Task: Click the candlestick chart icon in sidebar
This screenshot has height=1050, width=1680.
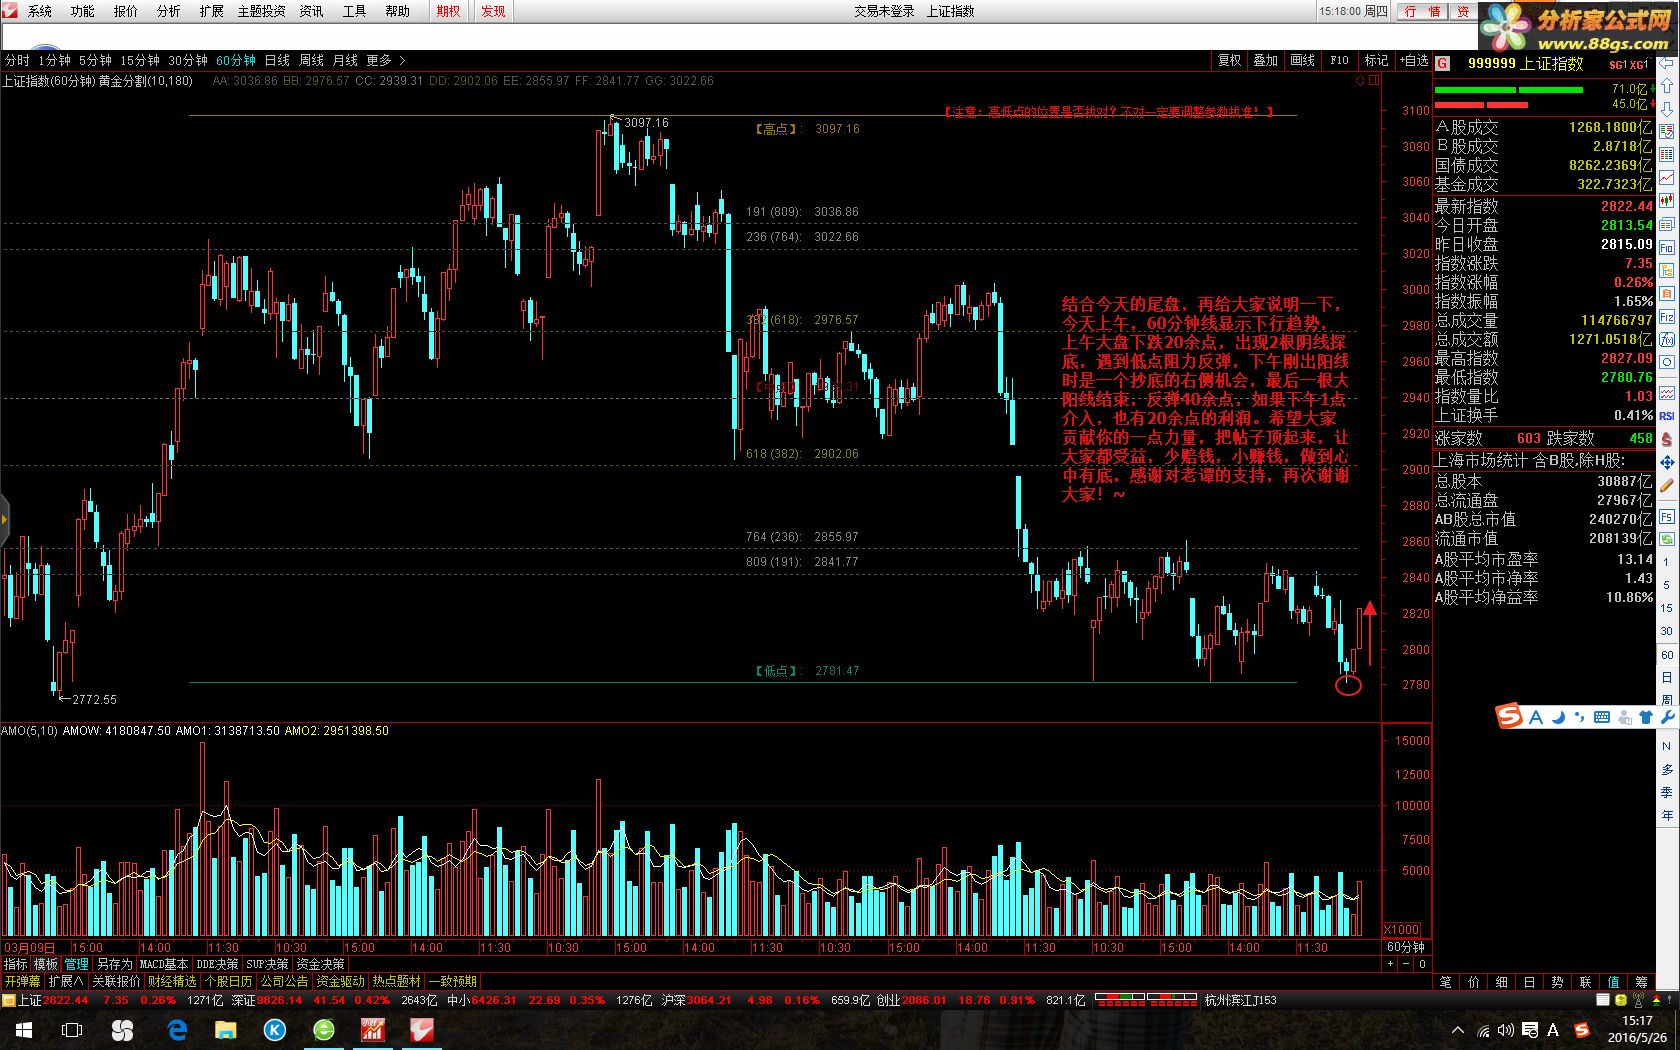Action: (x=1667, y=201)
